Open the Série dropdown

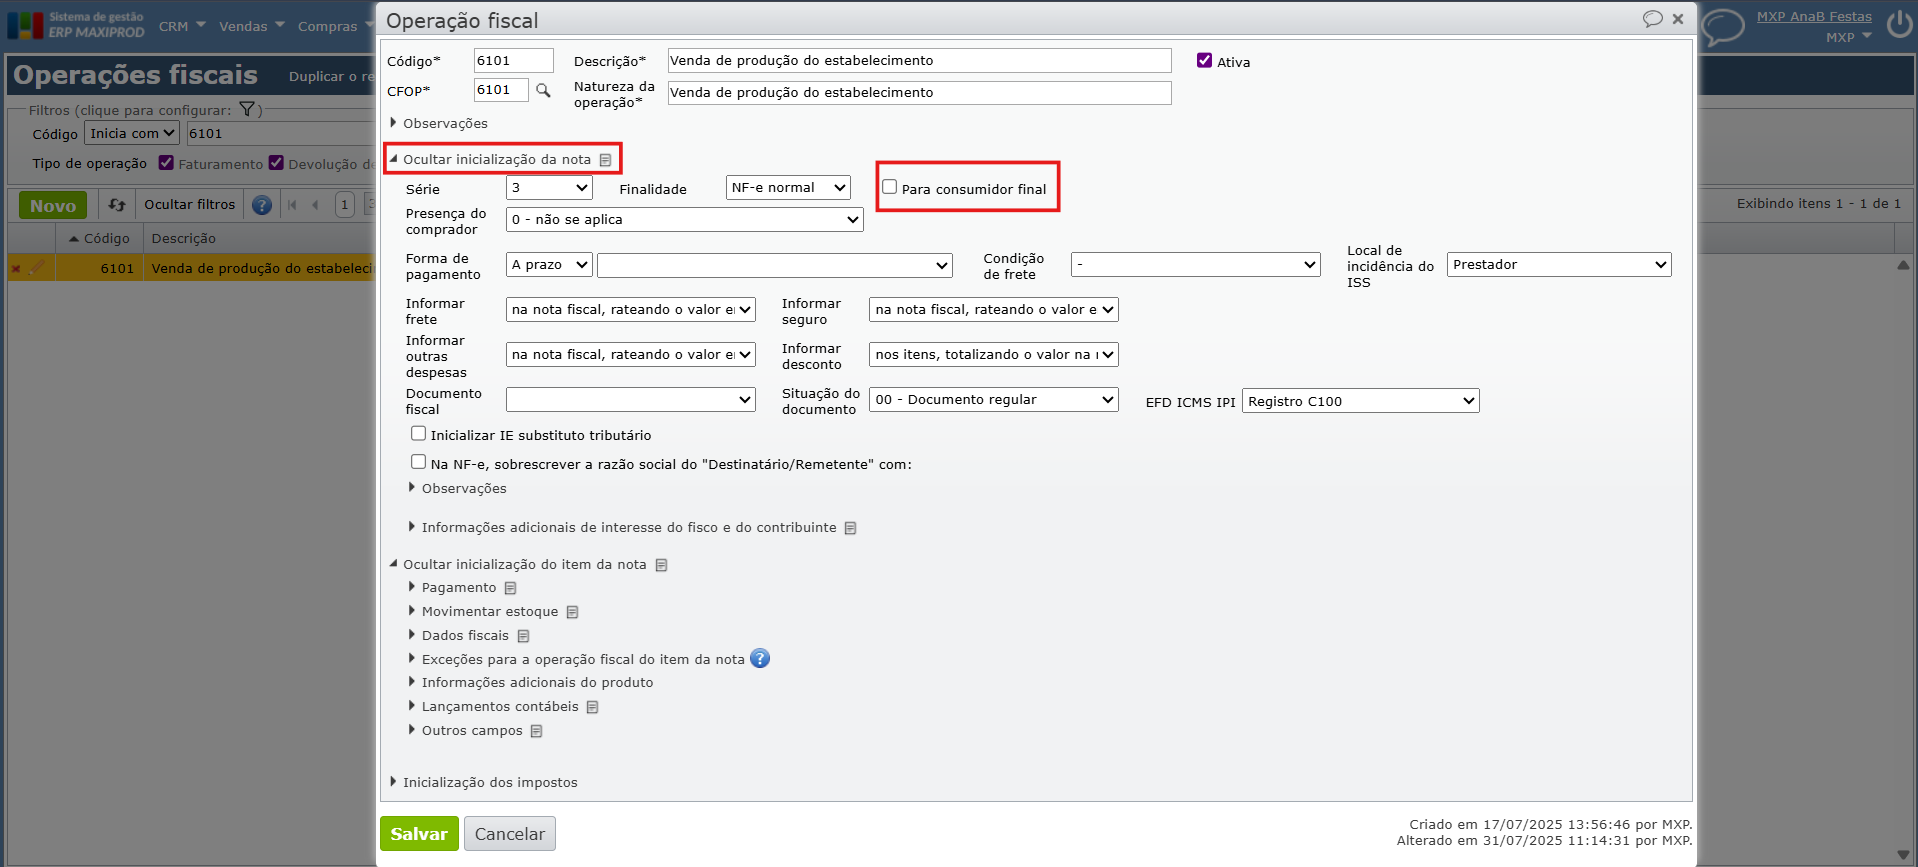[x=549, y=188]
